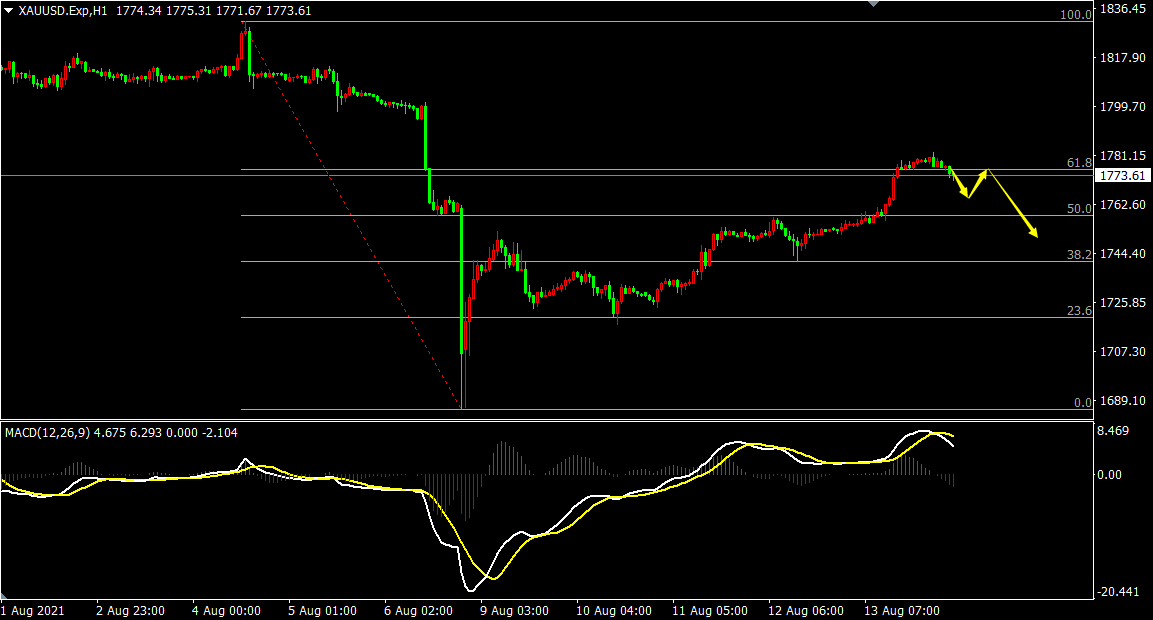Click the short yellow upward arrow tip
The width and height of the screenshot is (1153, 620).
click(x=985, y=172)
